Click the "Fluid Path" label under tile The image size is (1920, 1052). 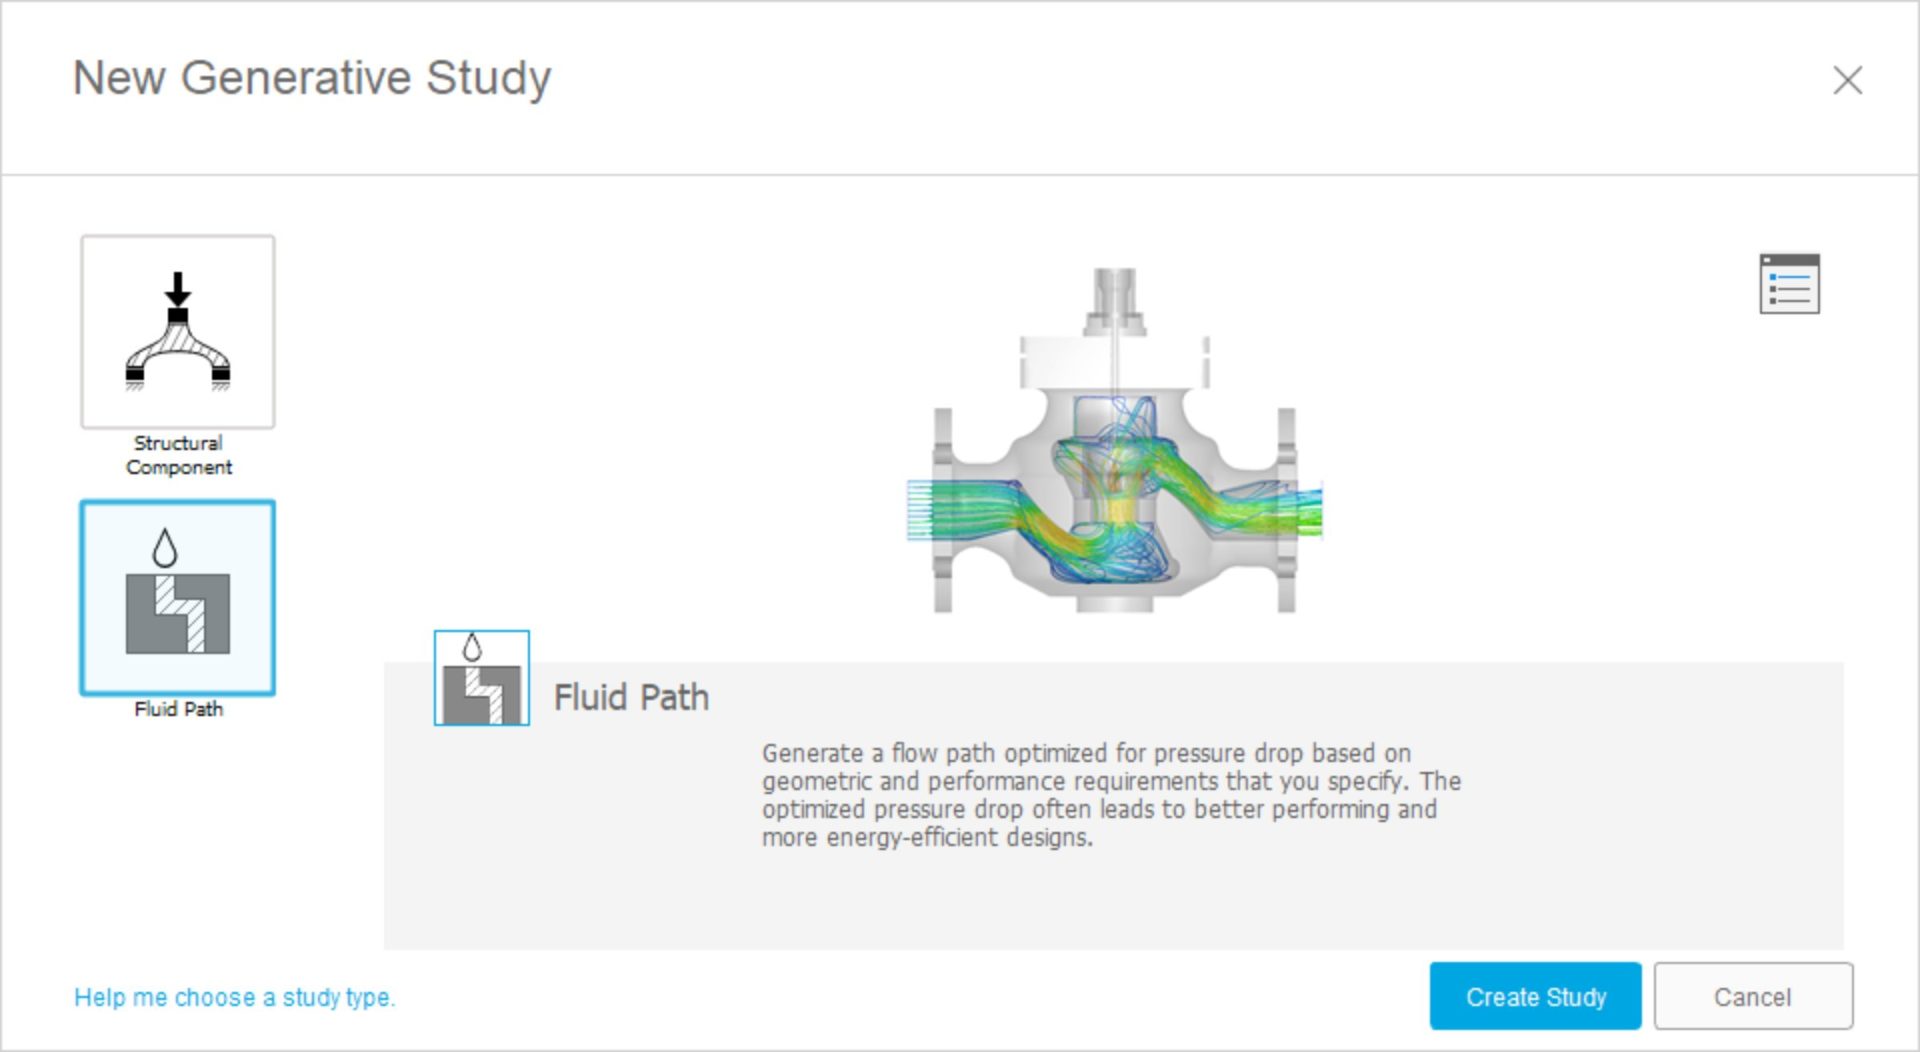pos(178,709)
